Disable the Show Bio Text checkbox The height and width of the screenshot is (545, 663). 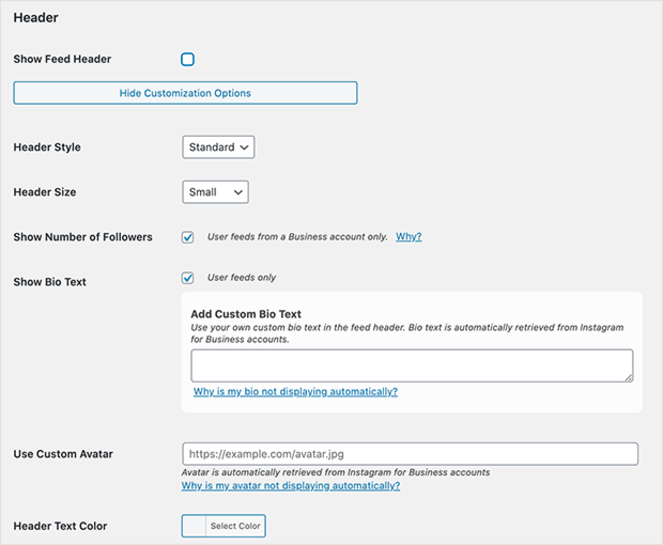click(x=187, y=278)
